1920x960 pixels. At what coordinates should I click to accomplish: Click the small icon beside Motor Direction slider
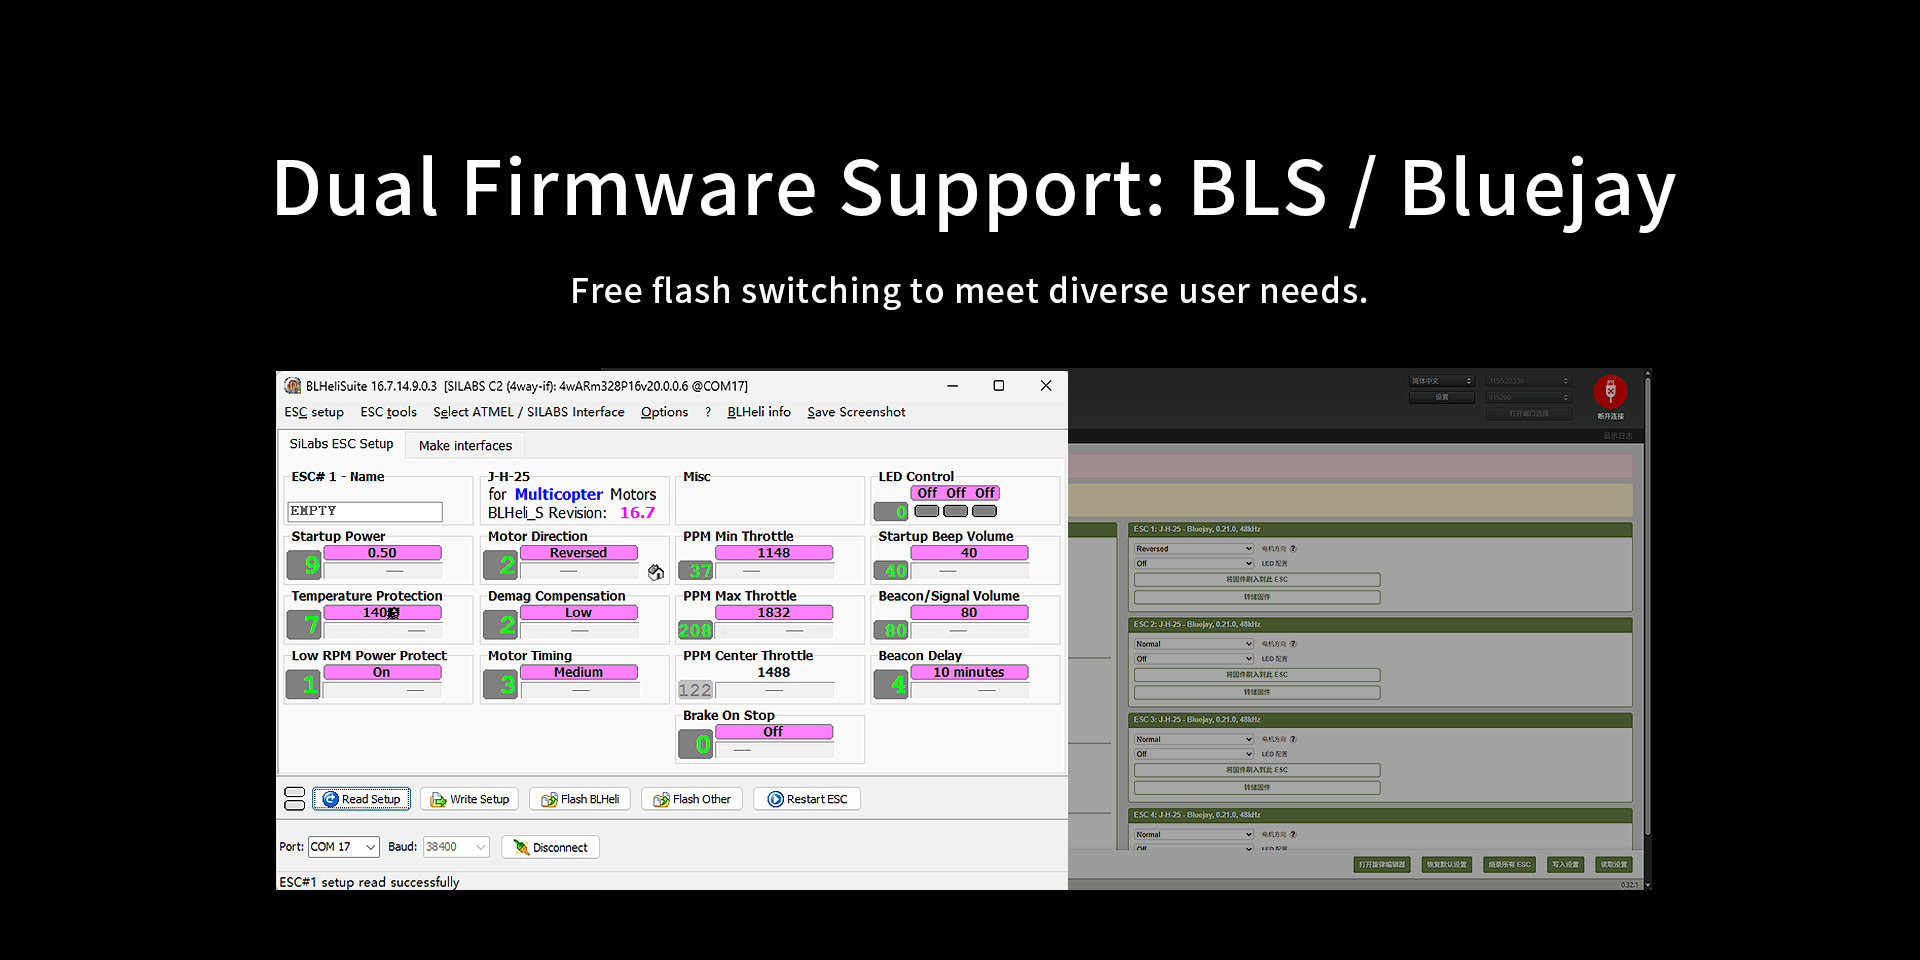(656, 572)
